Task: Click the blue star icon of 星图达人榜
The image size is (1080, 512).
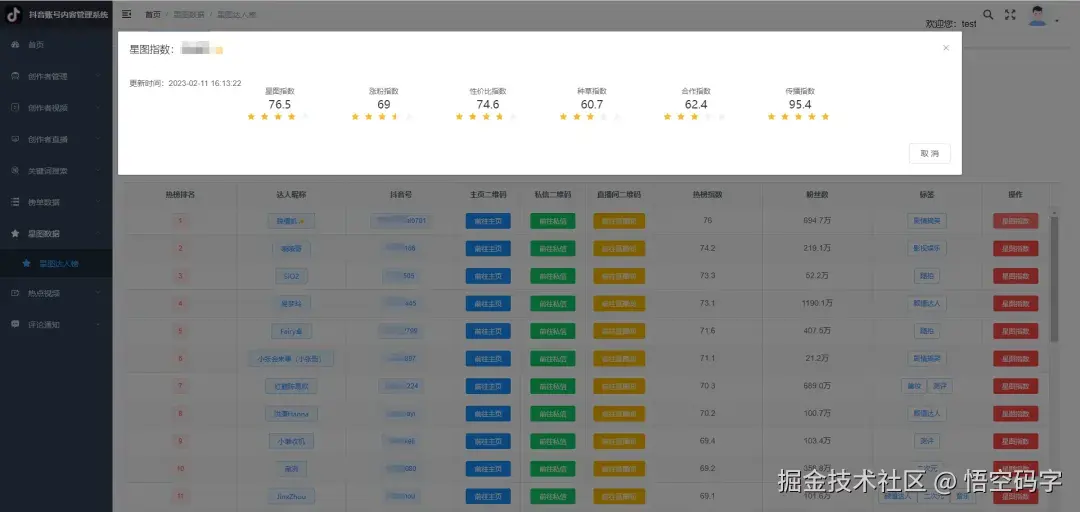Action: point(26,263)
